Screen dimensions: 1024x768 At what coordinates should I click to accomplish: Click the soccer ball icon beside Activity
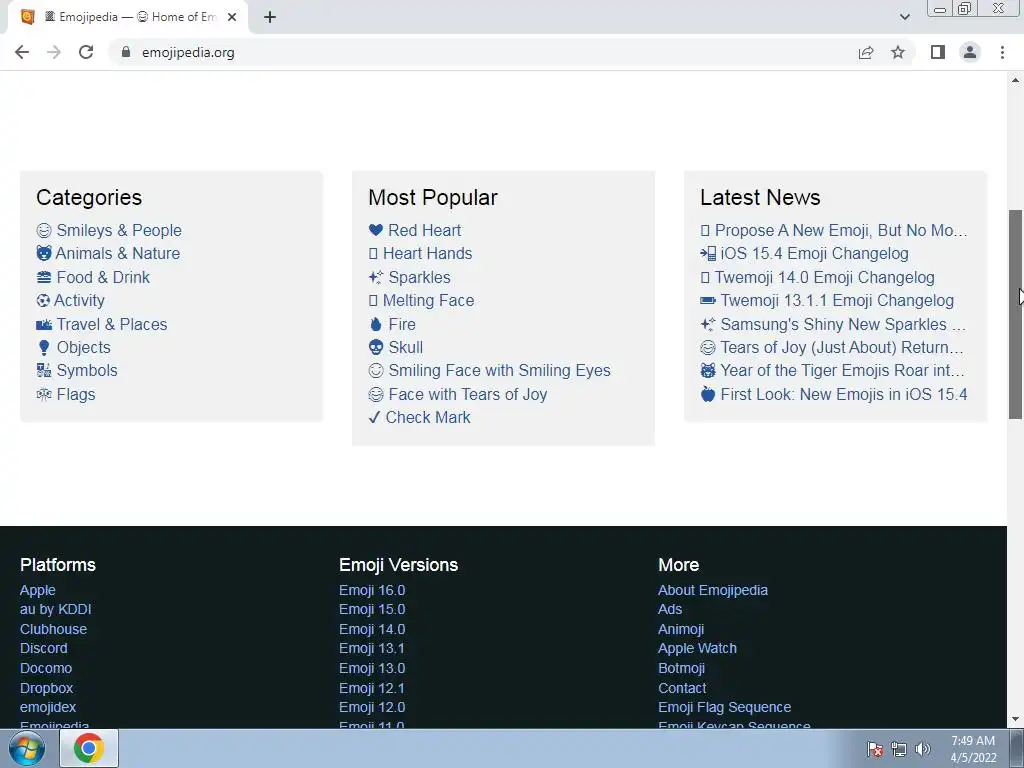[x=43, y=300]
